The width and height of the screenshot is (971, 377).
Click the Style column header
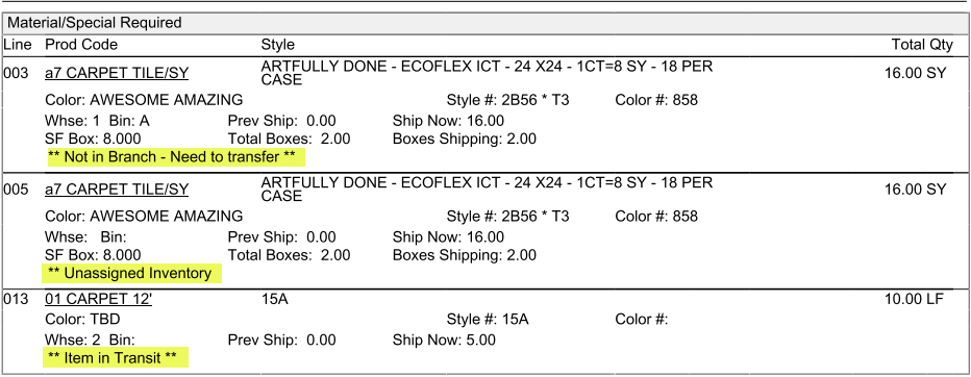(278, 45)
